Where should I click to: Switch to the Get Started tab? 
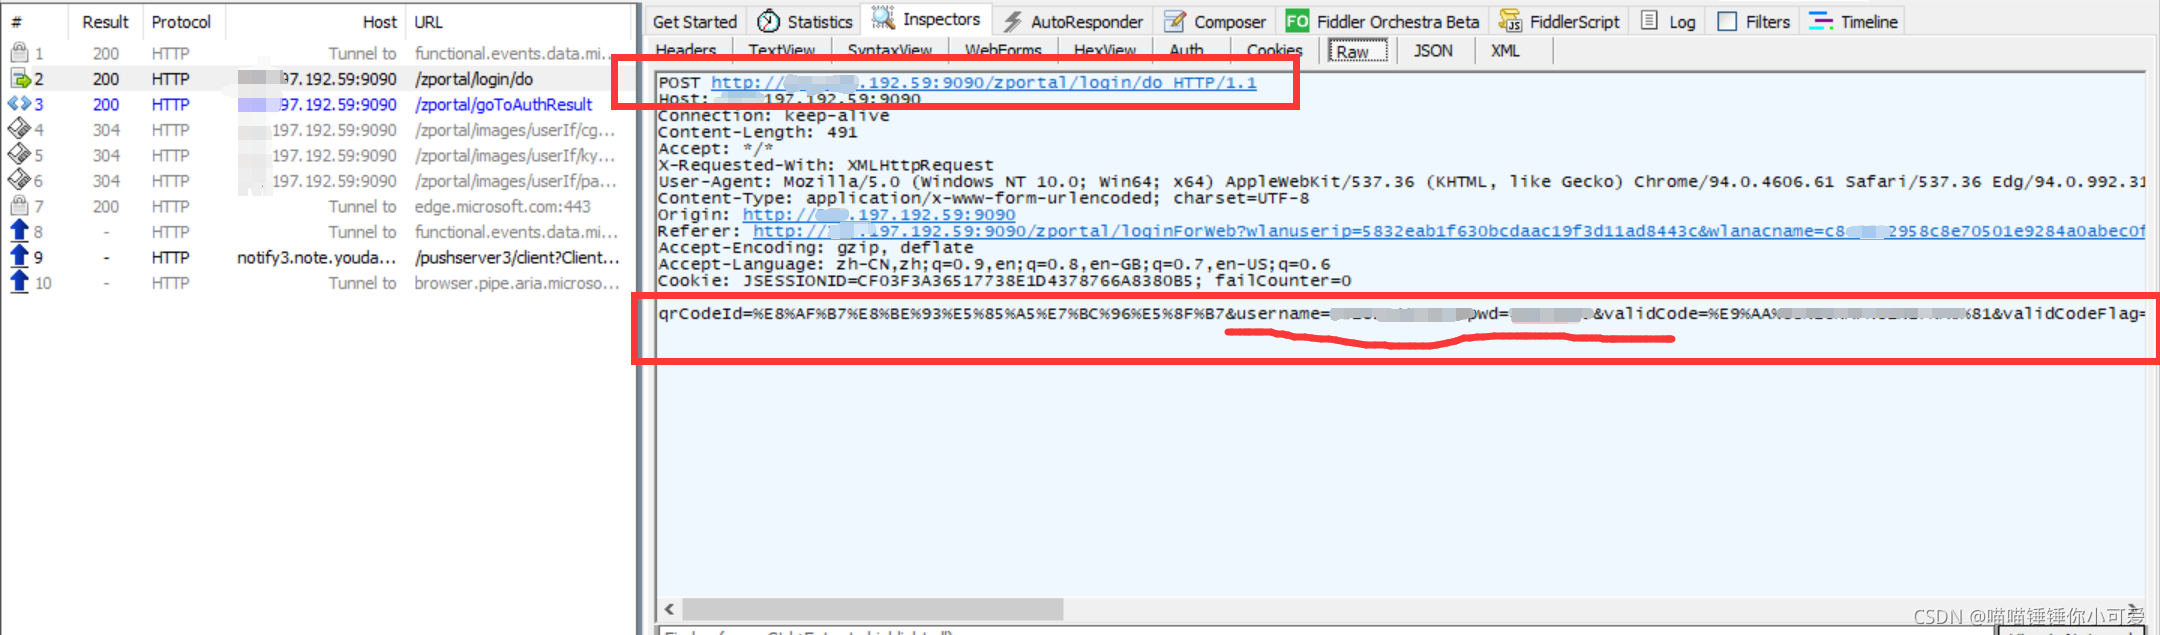(x=694, y=21)
